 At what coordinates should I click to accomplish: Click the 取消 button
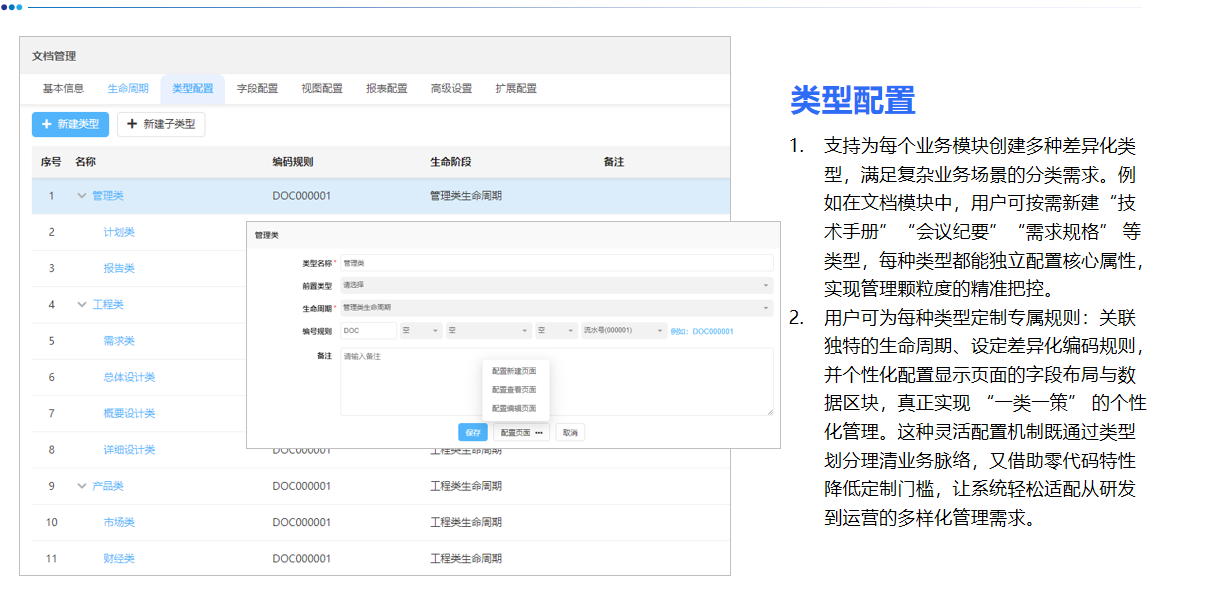coord(570,432)
